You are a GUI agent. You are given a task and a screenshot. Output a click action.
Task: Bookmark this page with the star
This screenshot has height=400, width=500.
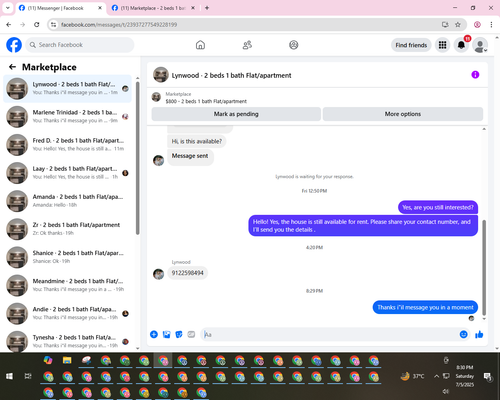458,25
